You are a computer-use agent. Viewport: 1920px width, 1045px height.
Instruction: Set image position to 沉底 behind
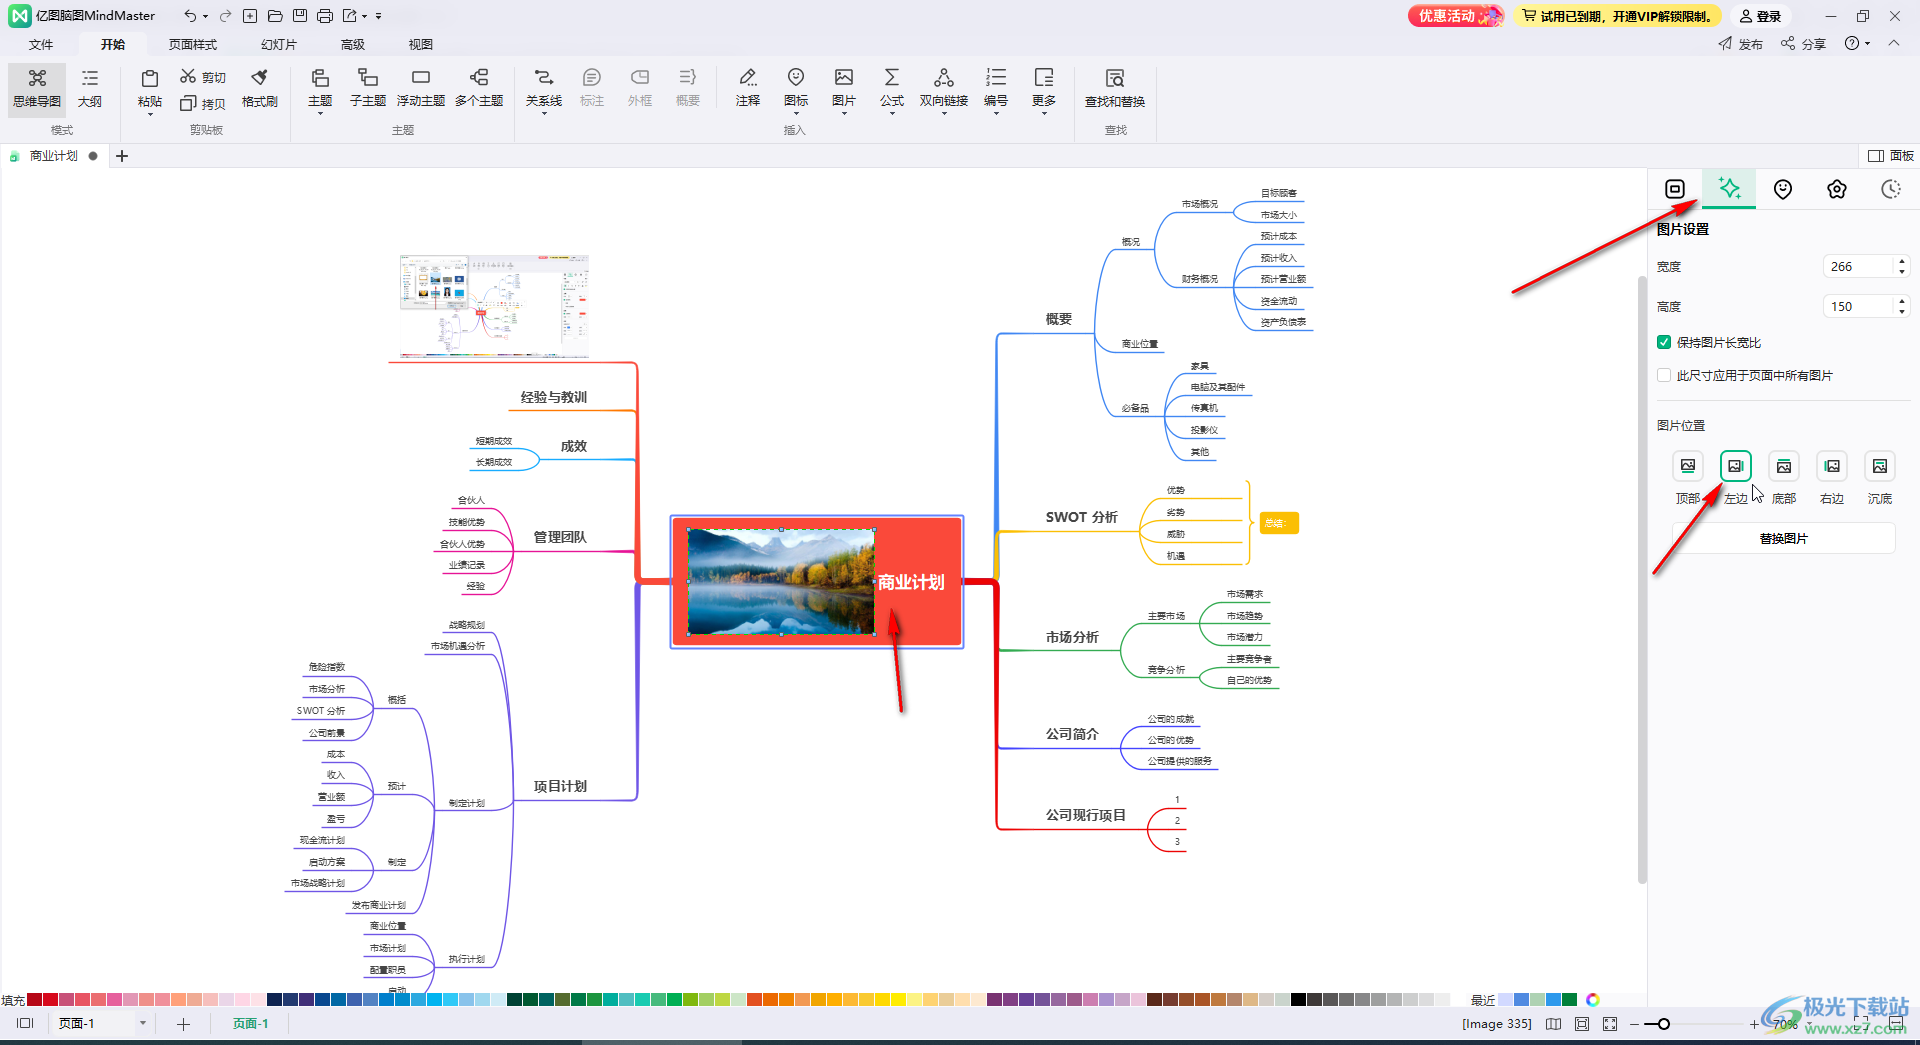point(1880,466)
